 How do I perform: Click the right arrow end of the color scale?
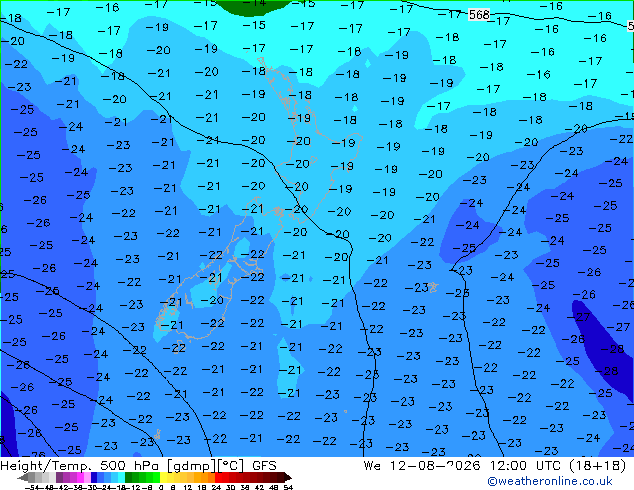pyautogui.click(x=288, y=477)
